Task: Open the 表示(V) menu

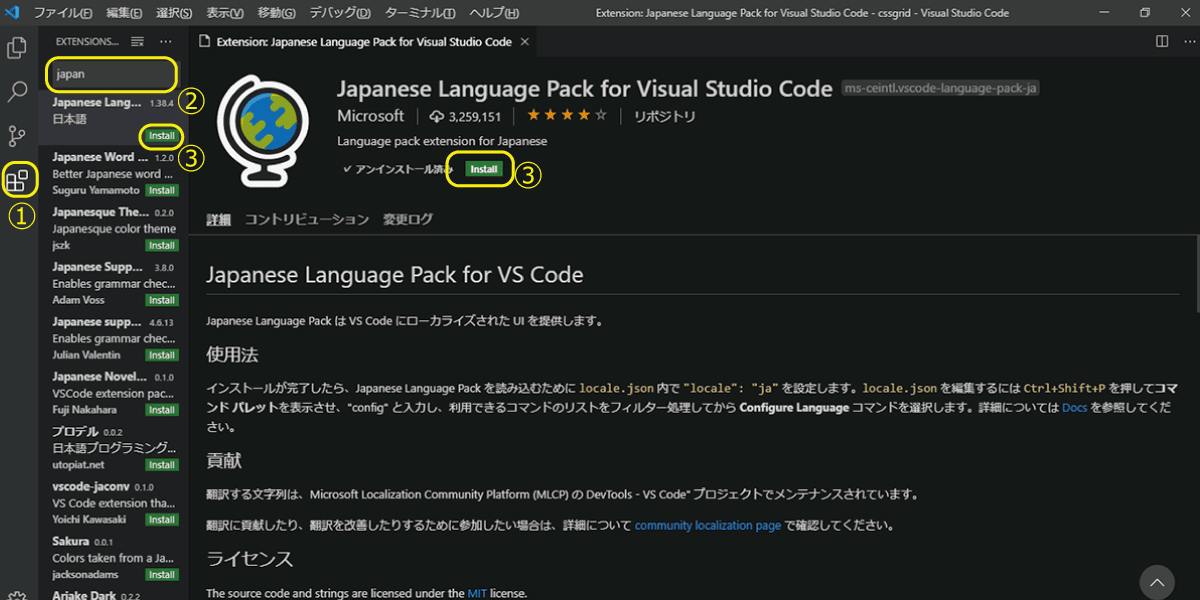Action: click(226, 13)
